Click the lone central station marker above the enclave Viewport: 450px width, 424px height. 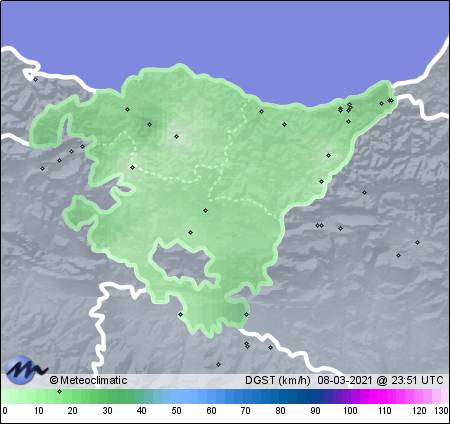(x=206, y=211)
